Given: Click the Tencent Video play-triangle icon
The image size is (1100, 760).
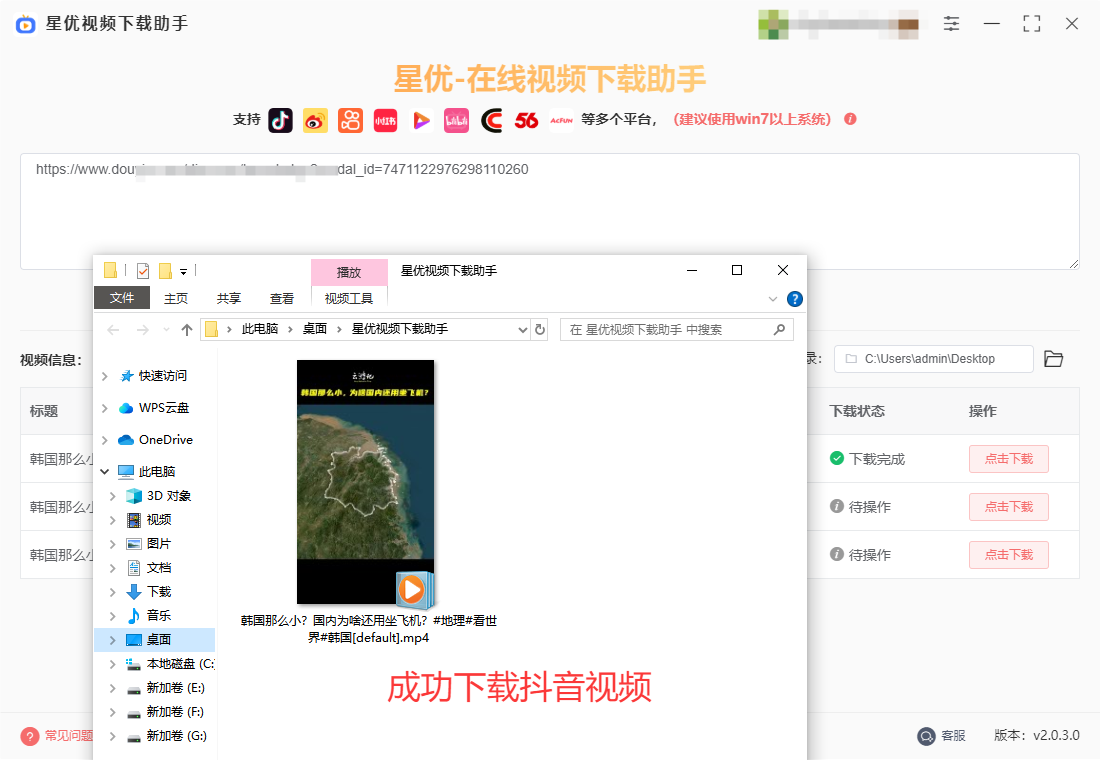Looking at the screenshot, I should (421, 120).
